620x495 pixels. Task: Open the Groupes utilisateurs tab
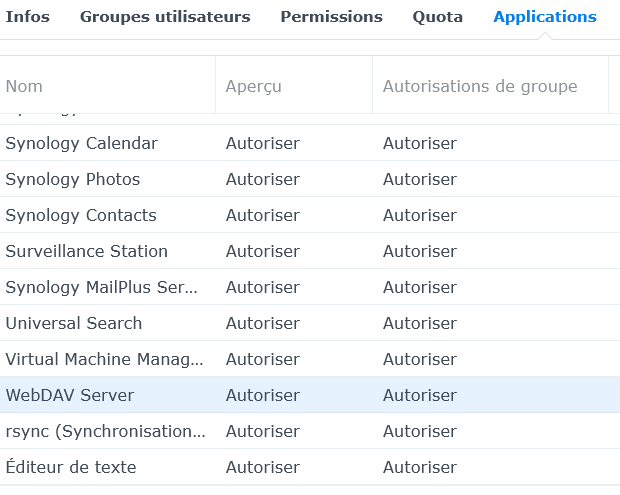[x=165, y=17]
